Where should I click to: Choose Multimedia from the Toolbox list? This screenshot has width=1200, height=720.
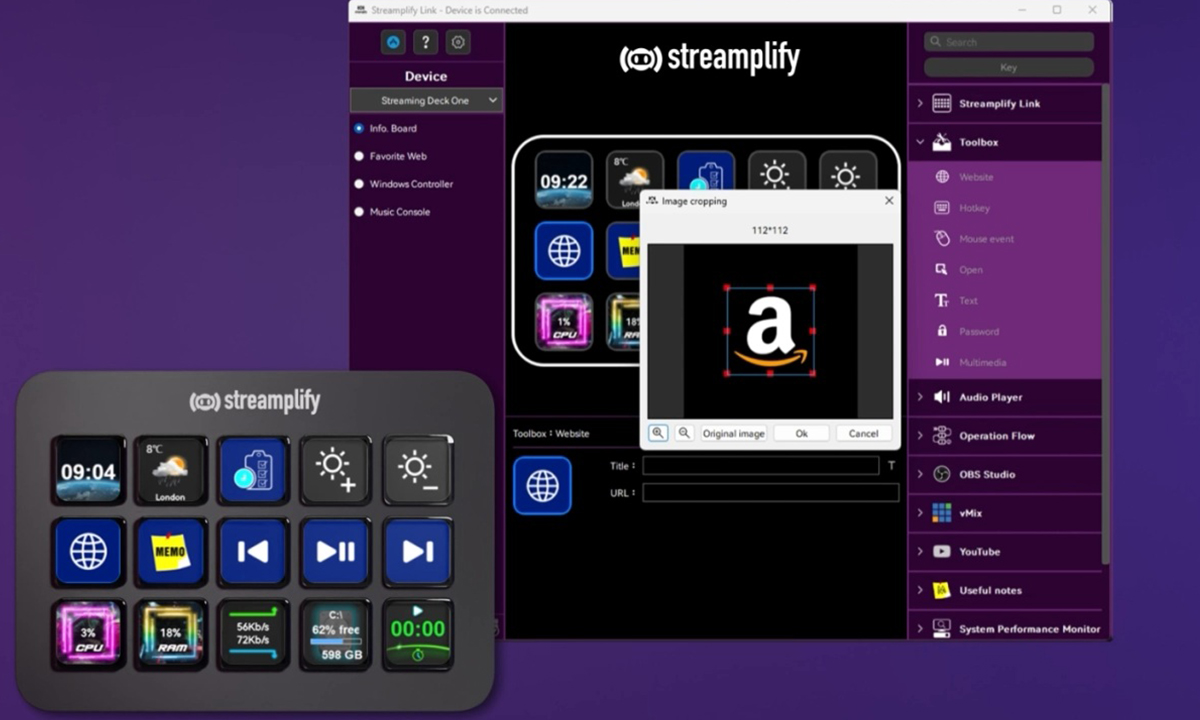(982, 362)
